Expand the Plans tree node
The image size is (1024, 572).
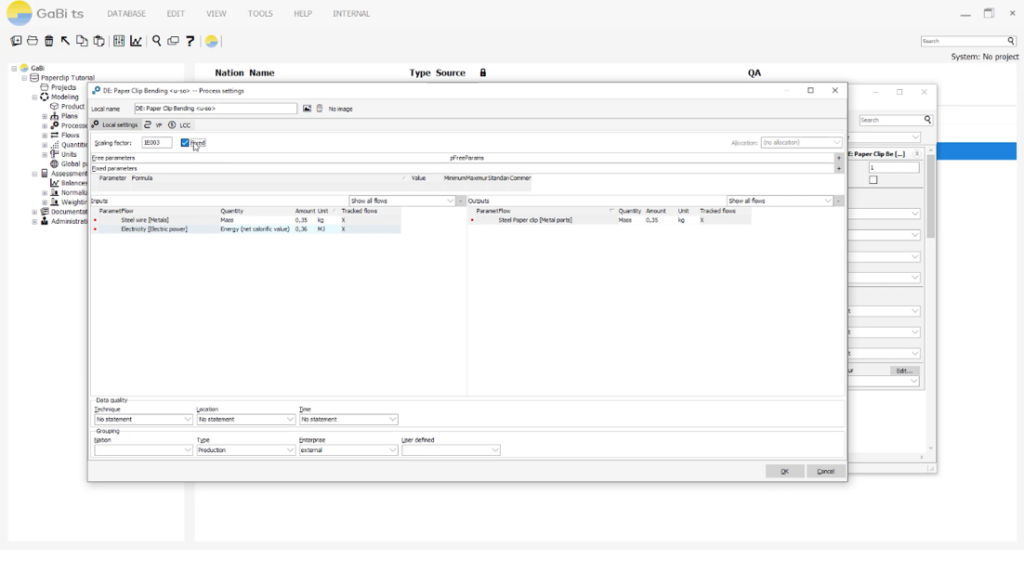pyautogui.click(x=44, y=116)
